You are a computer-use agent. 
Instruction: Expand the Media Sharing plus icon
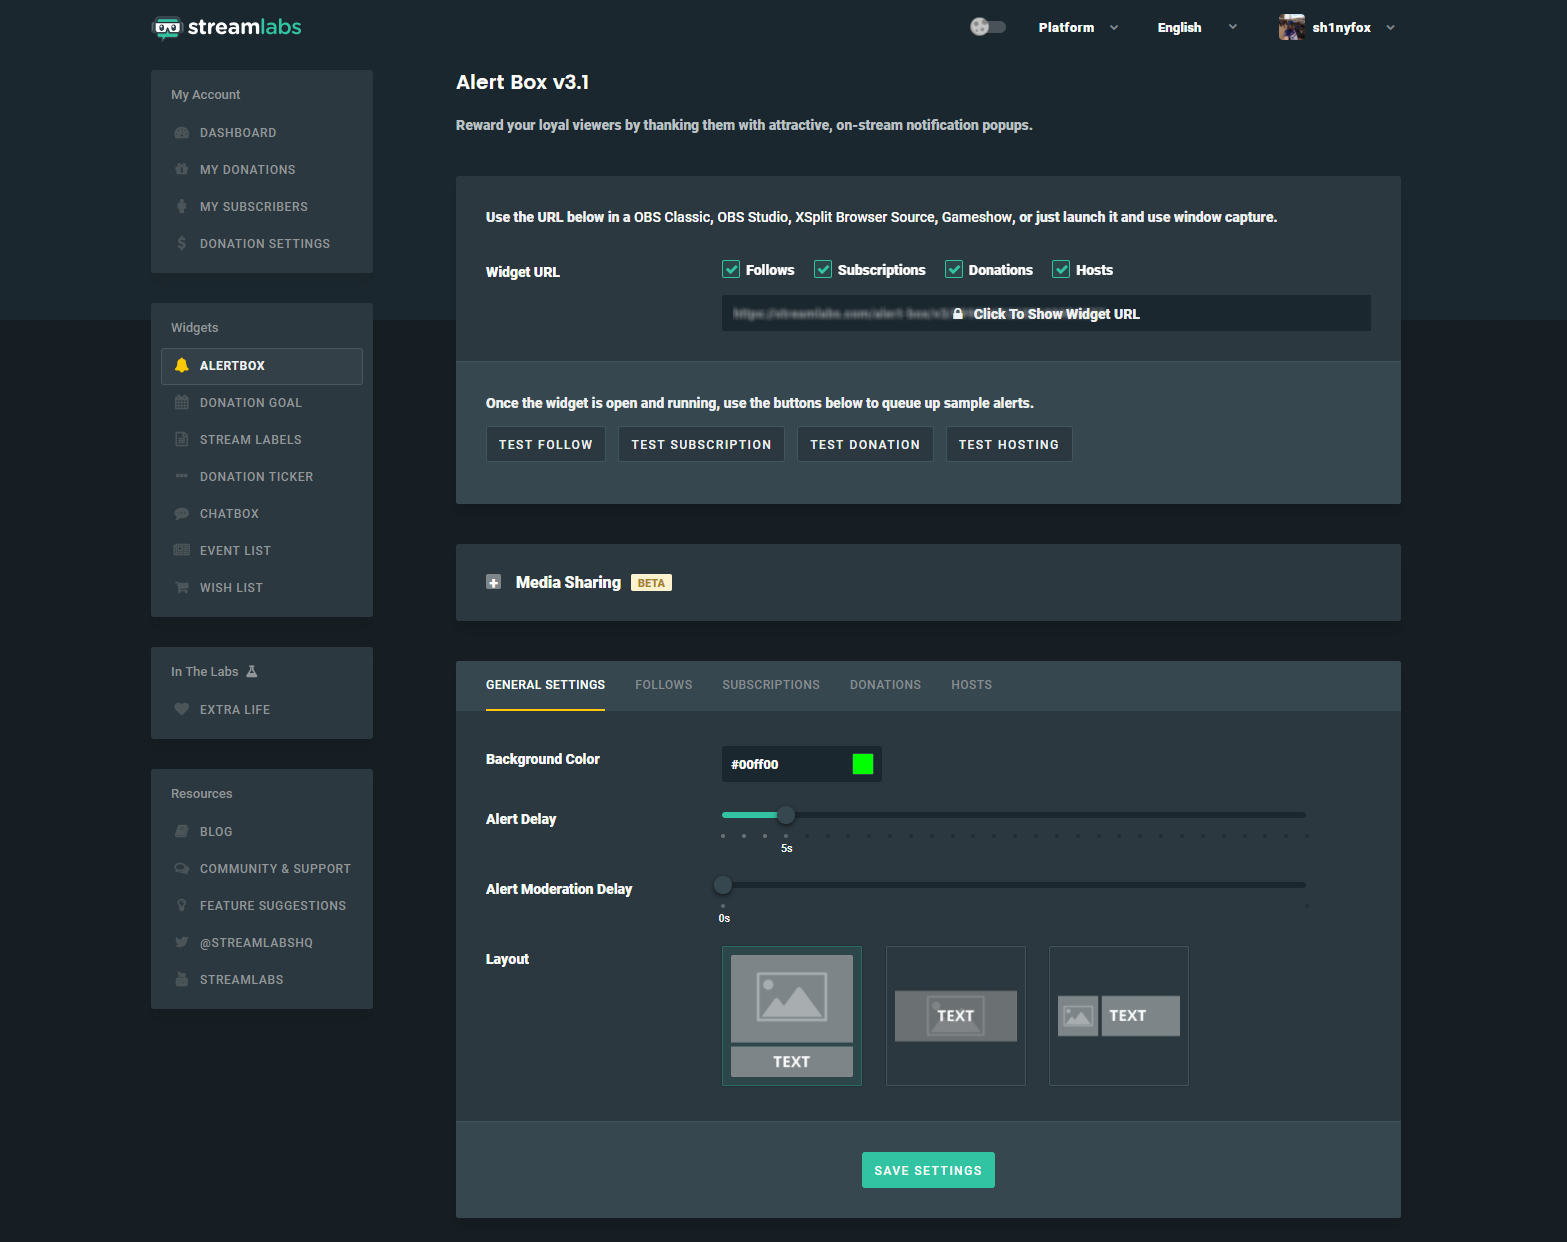click(x=493, y=582)
